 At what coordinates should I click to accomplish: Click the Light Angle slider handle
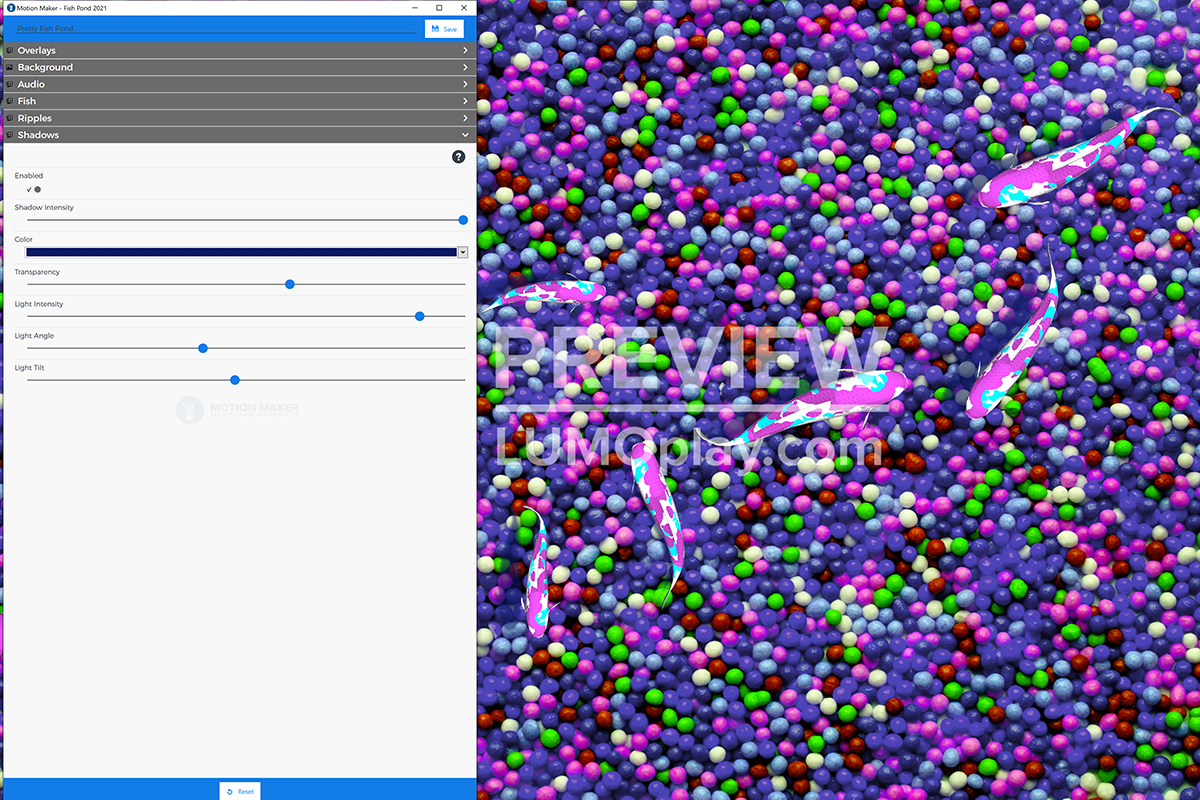click(203, 348)
